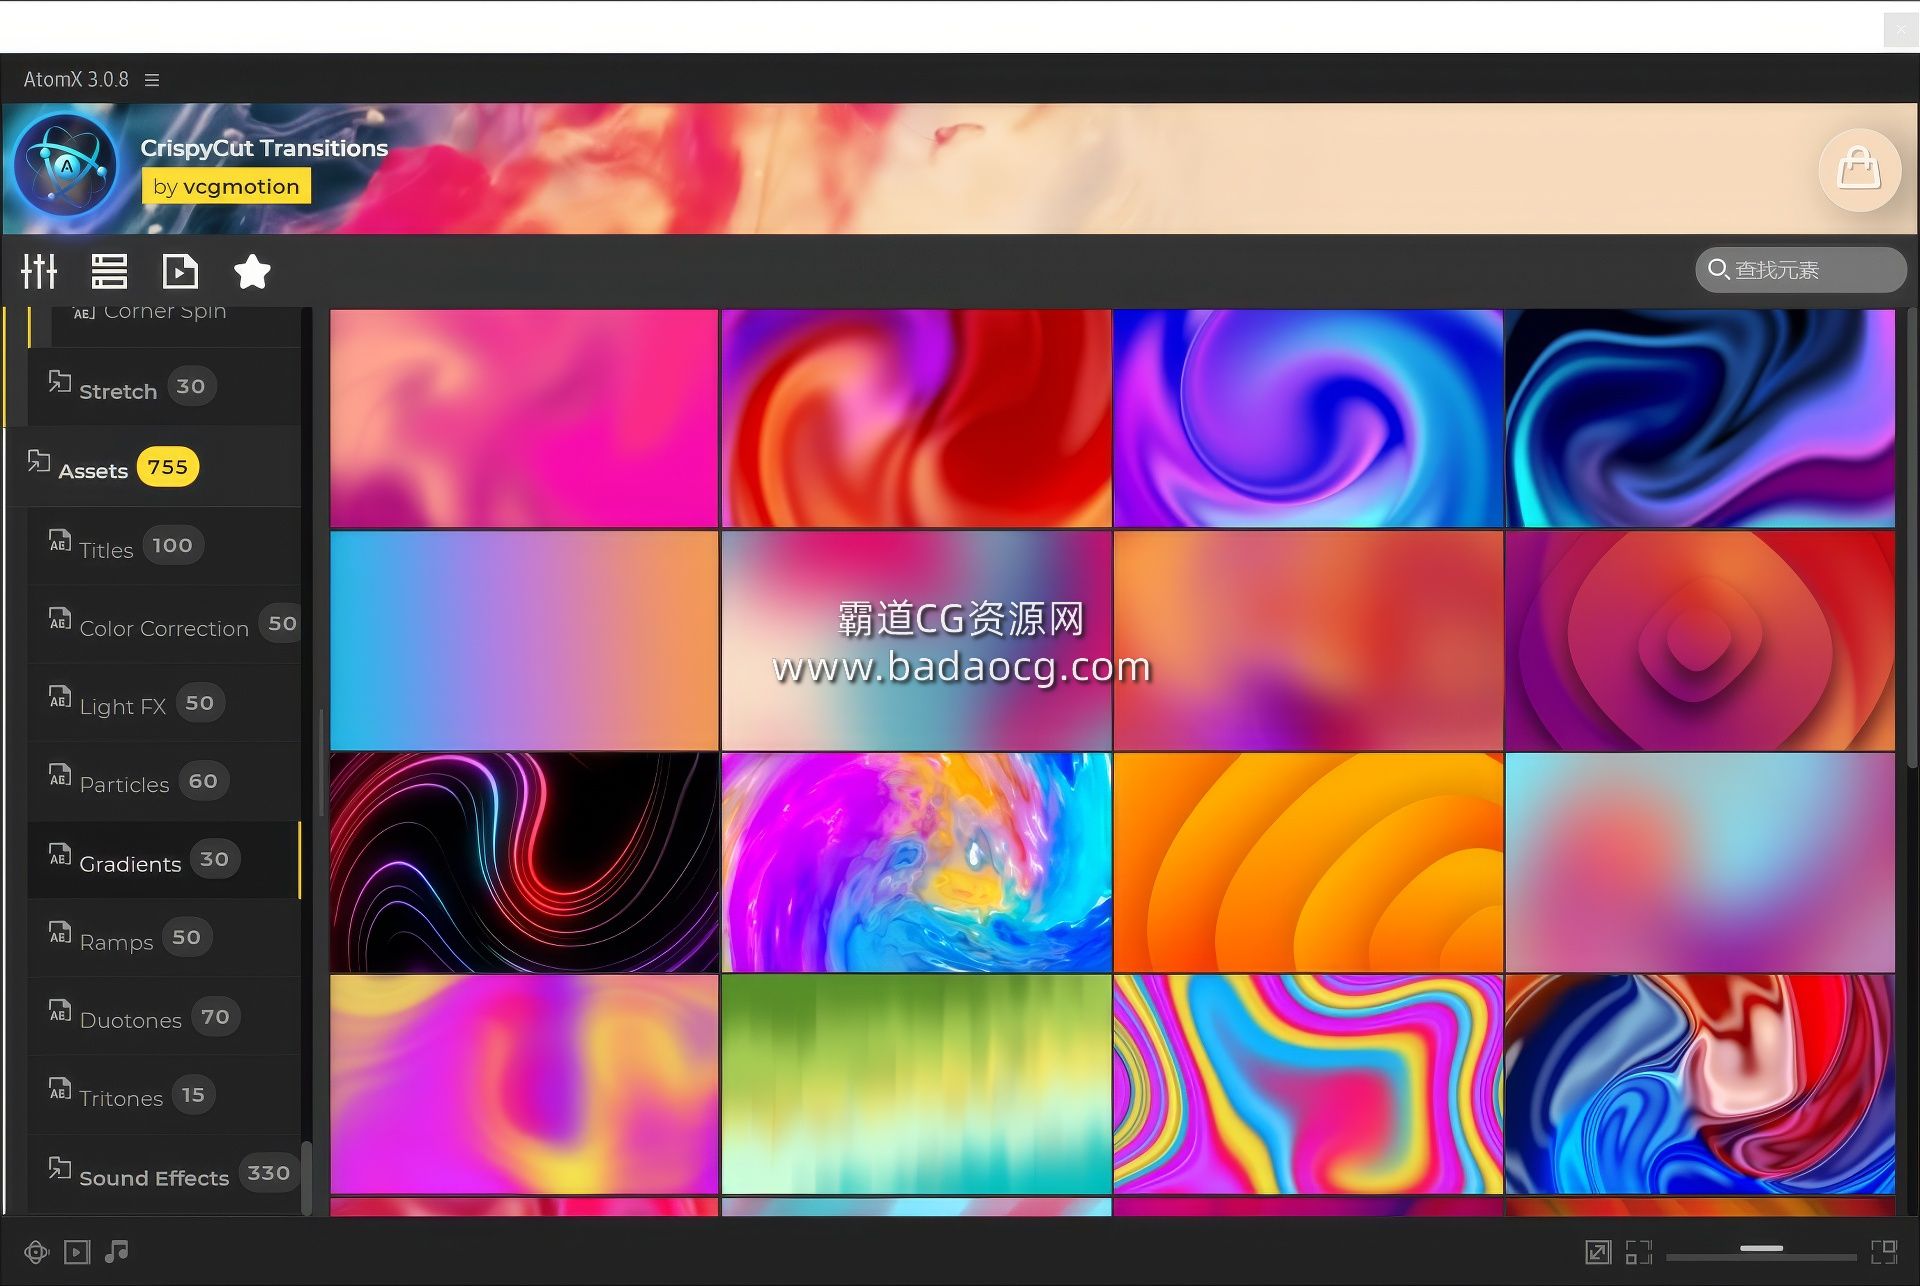
Task: Select the Gradients category
Action: coord(163,860)
